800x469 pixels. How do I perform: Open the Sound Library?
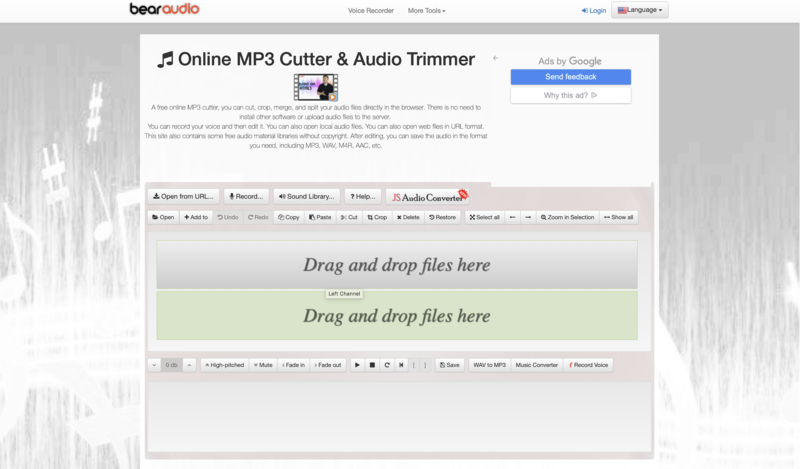point(307,196)
